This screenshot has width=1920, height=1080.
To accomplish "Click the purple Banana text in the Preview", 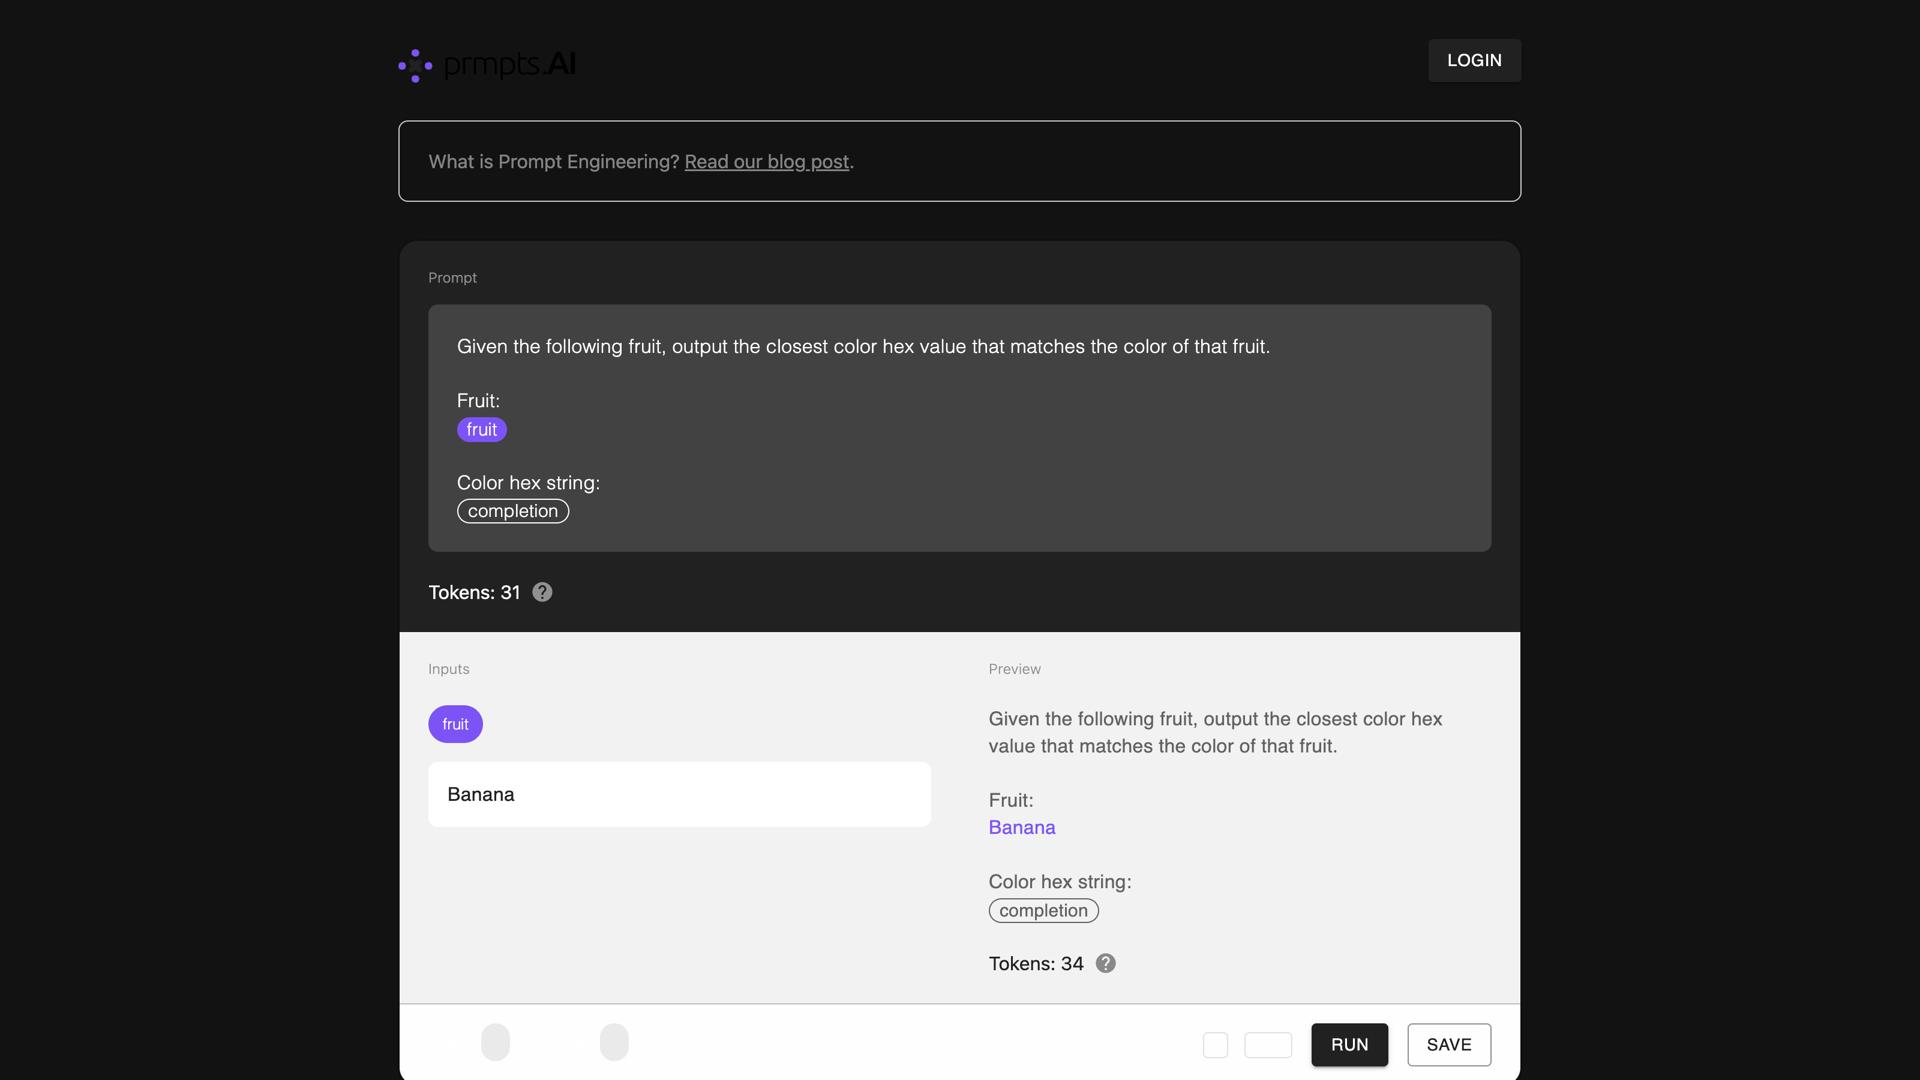I will point(1021,828).
